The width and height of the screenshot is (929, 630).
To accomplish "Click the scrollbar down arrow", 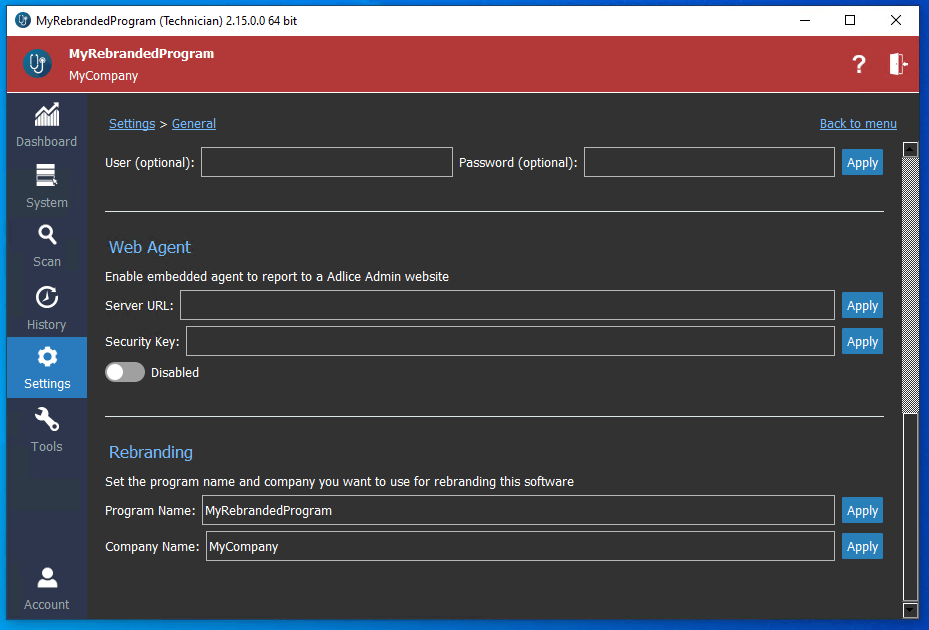I will coord(910,609).
